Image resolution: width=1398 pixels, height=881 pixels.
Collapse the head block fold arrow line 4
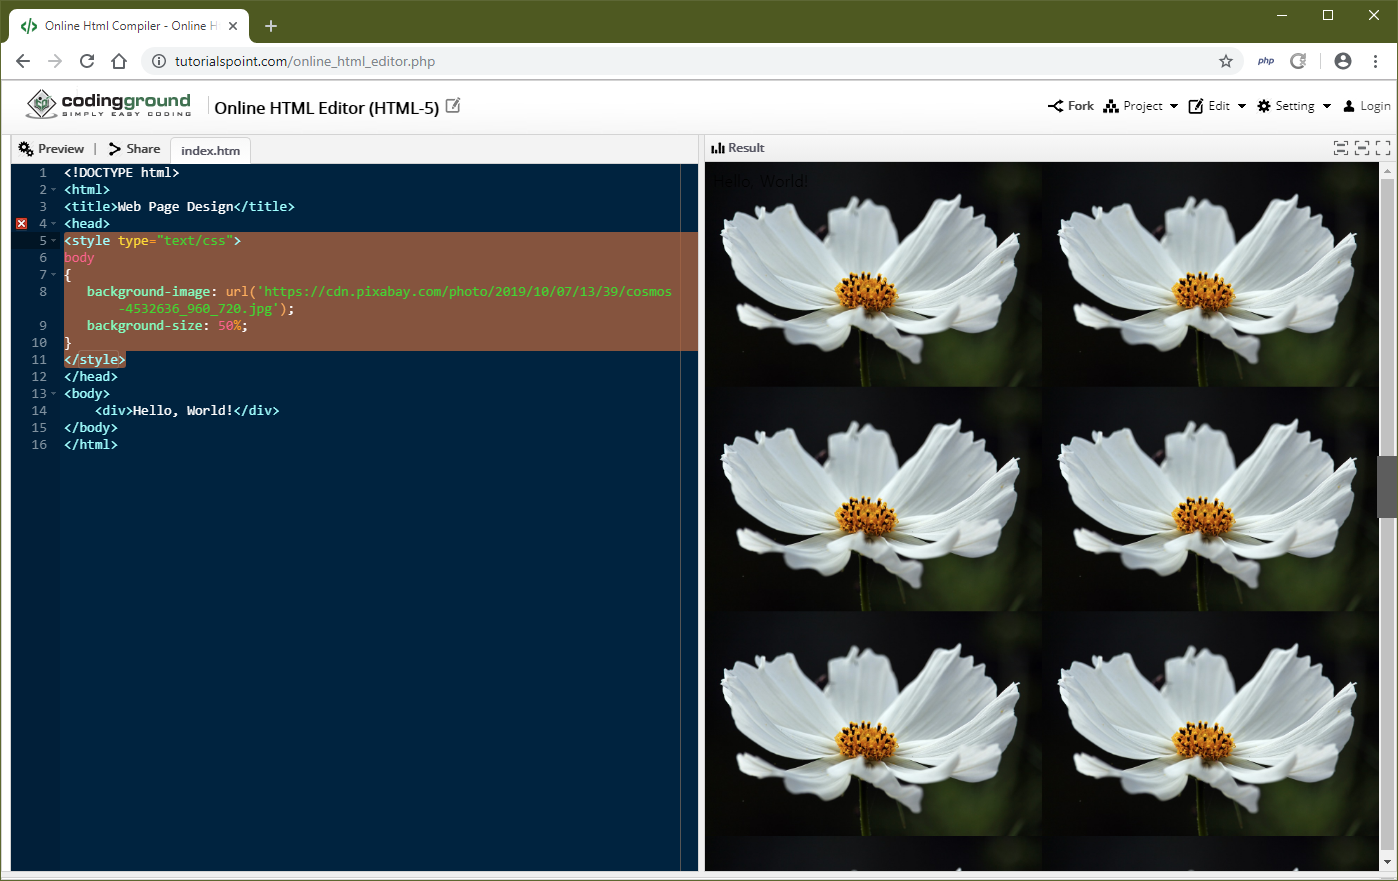[54, 224]
